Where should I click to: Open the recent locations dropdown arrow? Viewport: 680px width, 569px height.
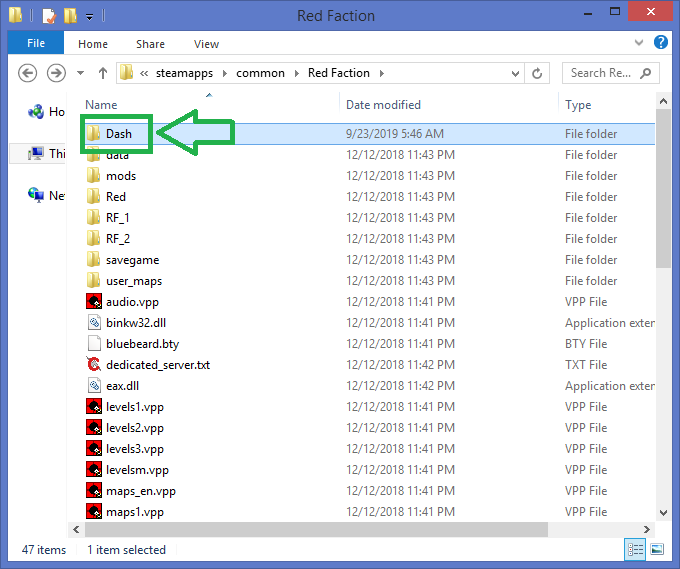80,73
